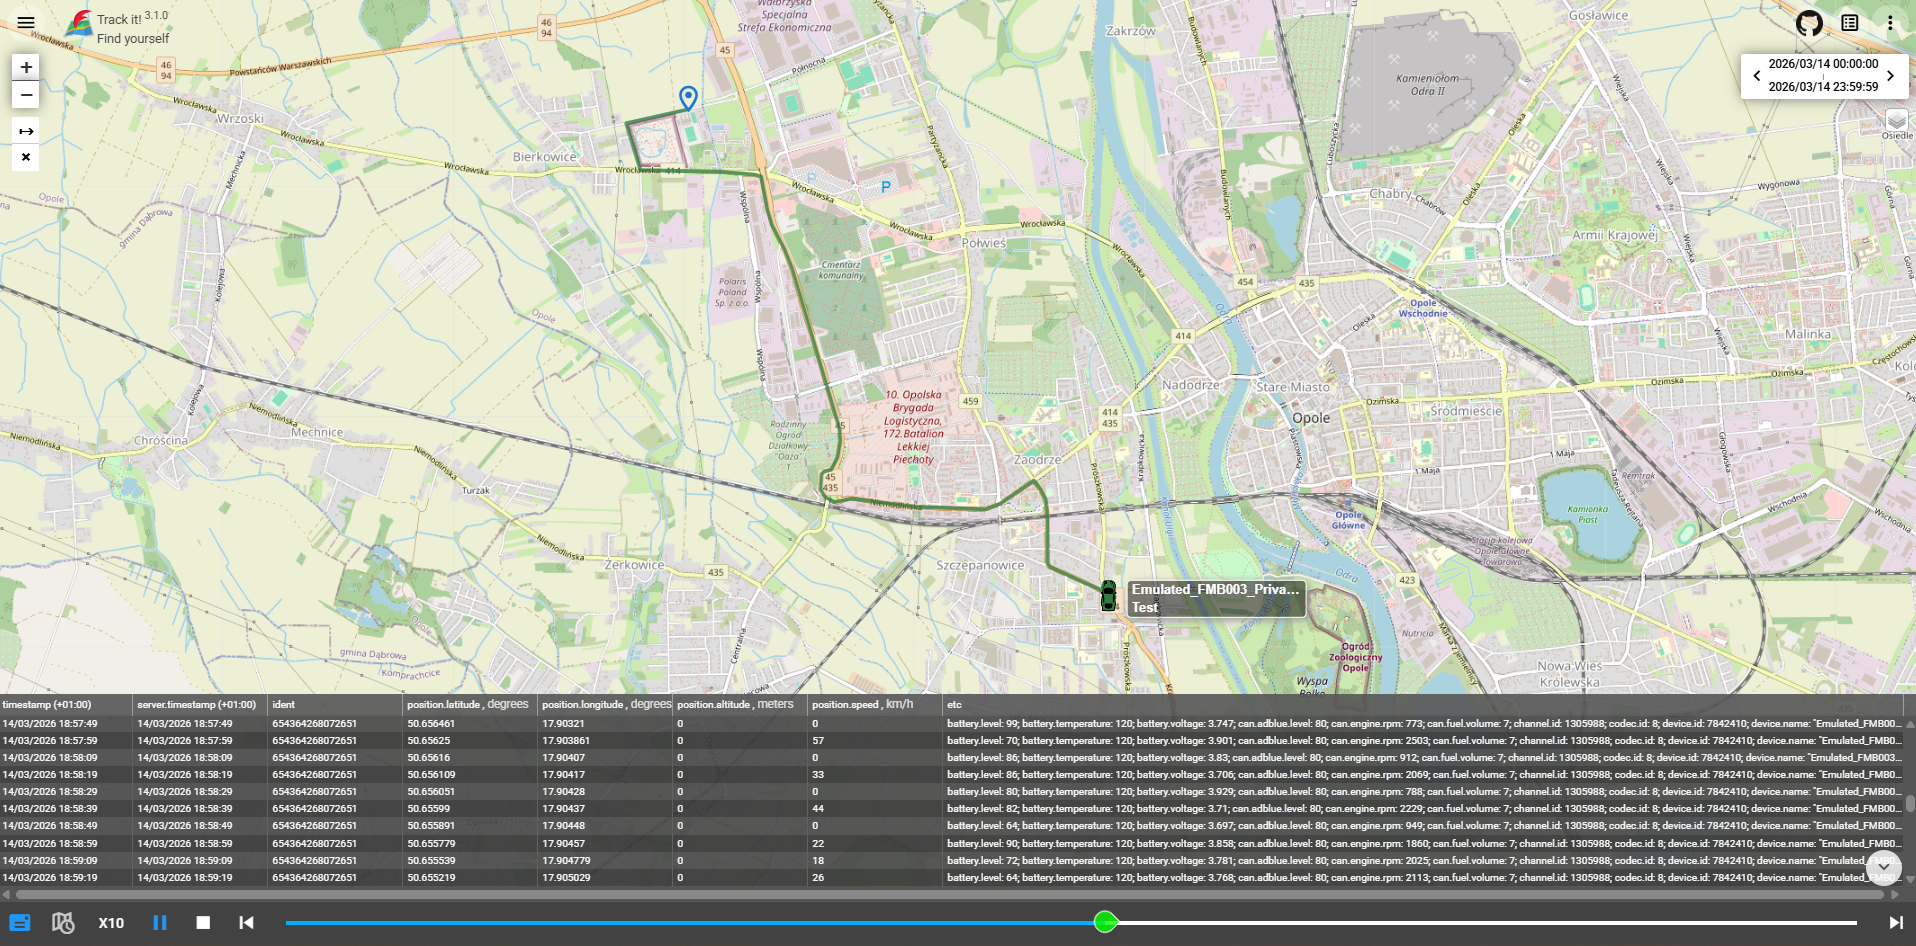Toggle the telemetry table visibility

point(19,922)
